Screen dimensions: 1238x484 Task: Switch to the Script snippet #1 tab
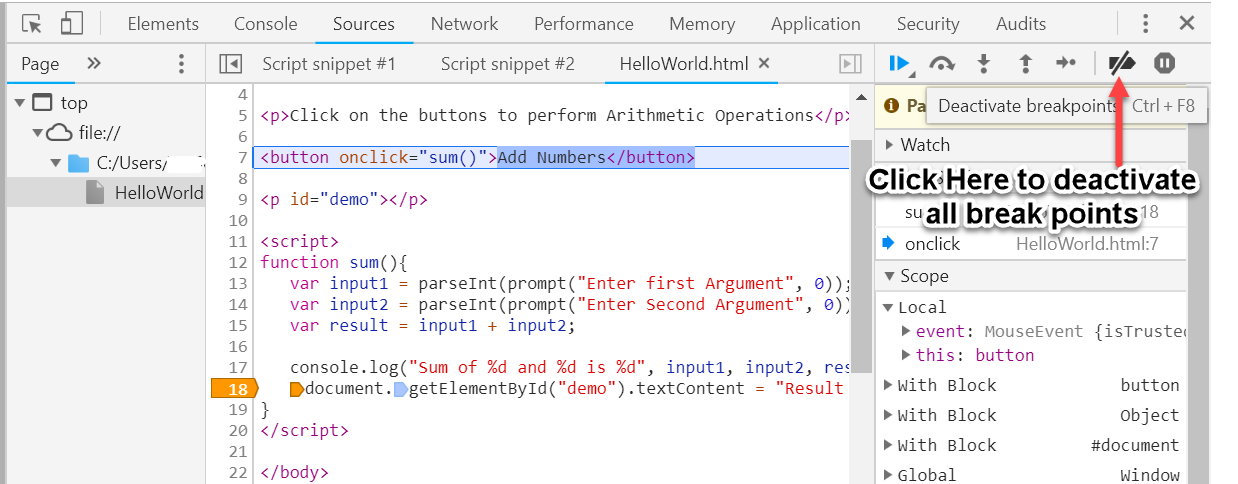pos(329,64)
